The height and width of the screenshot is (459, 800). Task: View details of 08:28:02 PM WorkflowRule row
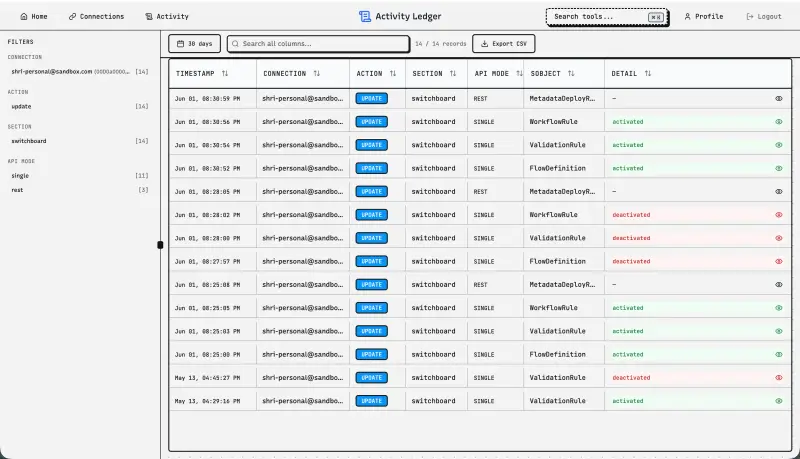click(779, 215)
